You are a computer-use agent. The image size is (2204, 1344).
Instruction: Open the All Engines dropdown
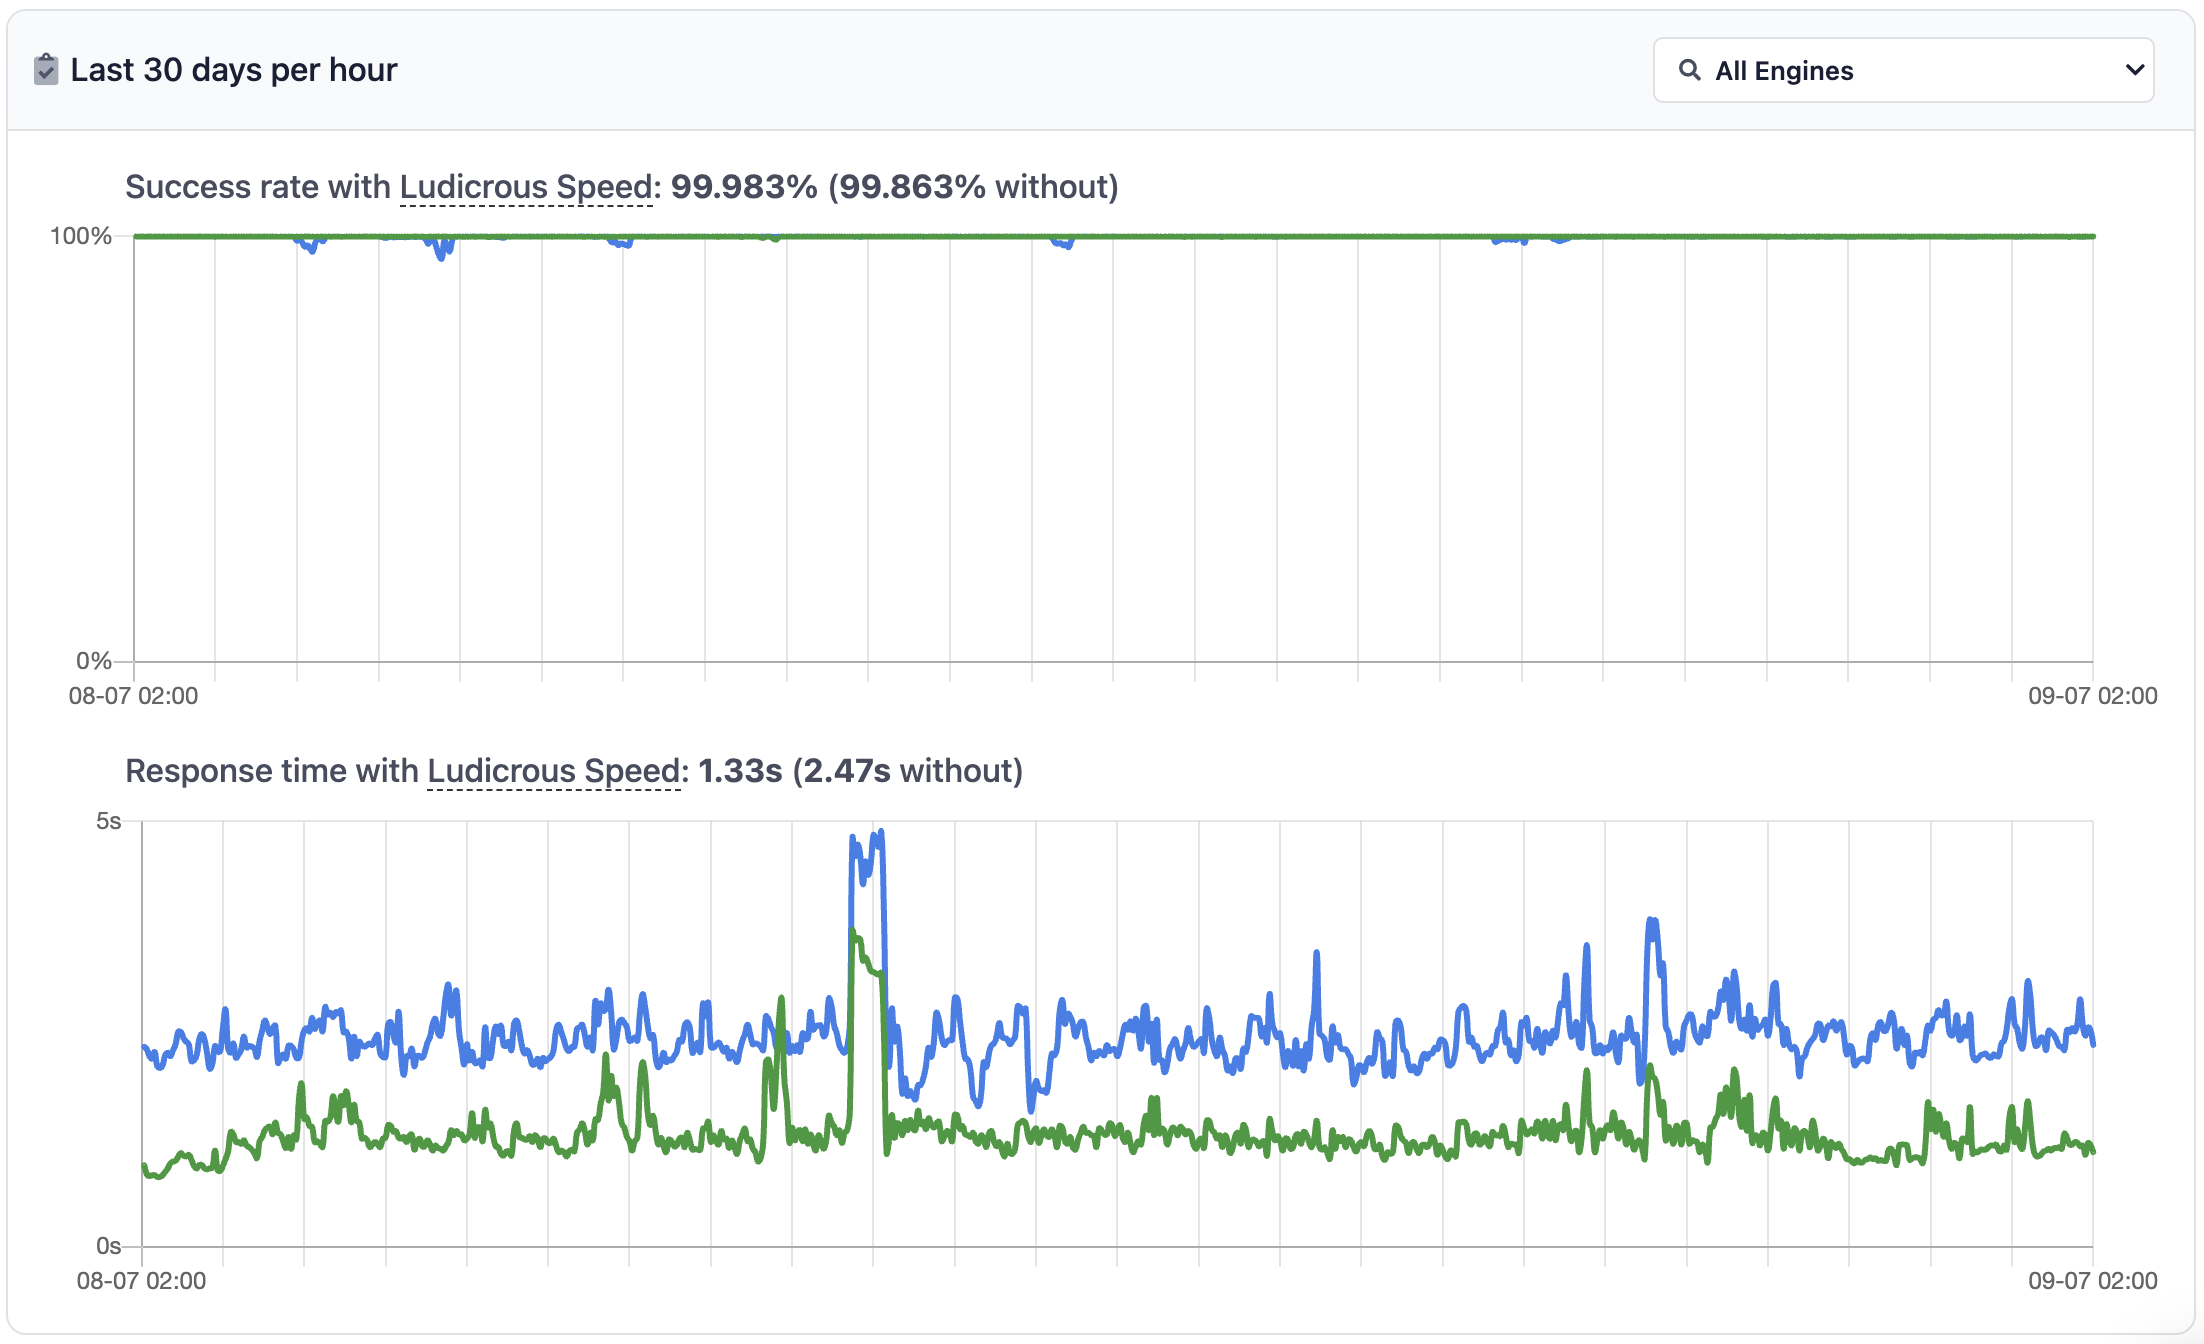(x=1902, y=70)
